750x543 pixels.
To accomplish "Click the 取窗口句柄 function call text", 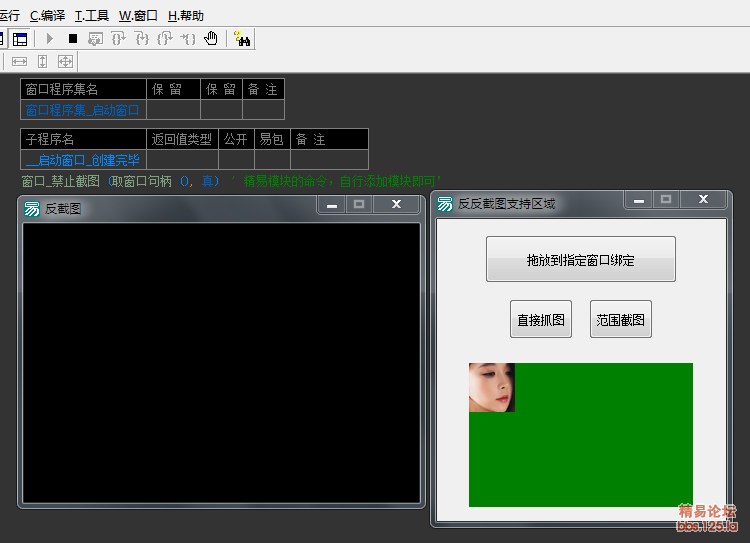I will pos(142,181).
